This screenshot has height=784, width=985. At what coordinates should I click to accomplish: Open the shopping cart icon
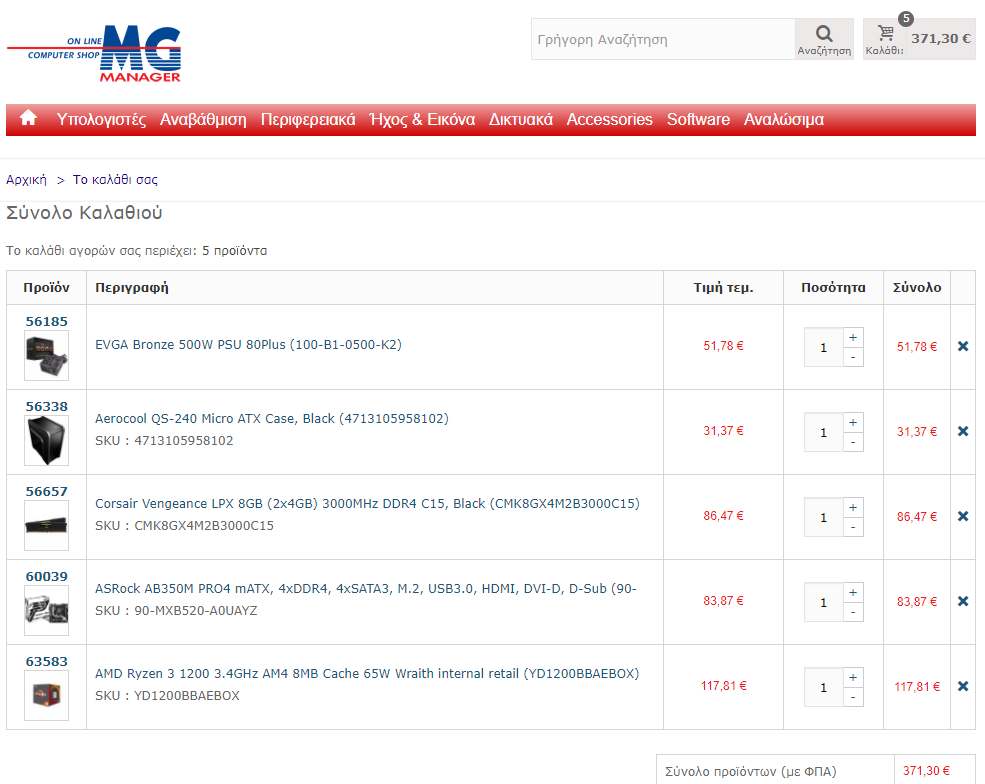click(886, 33)
